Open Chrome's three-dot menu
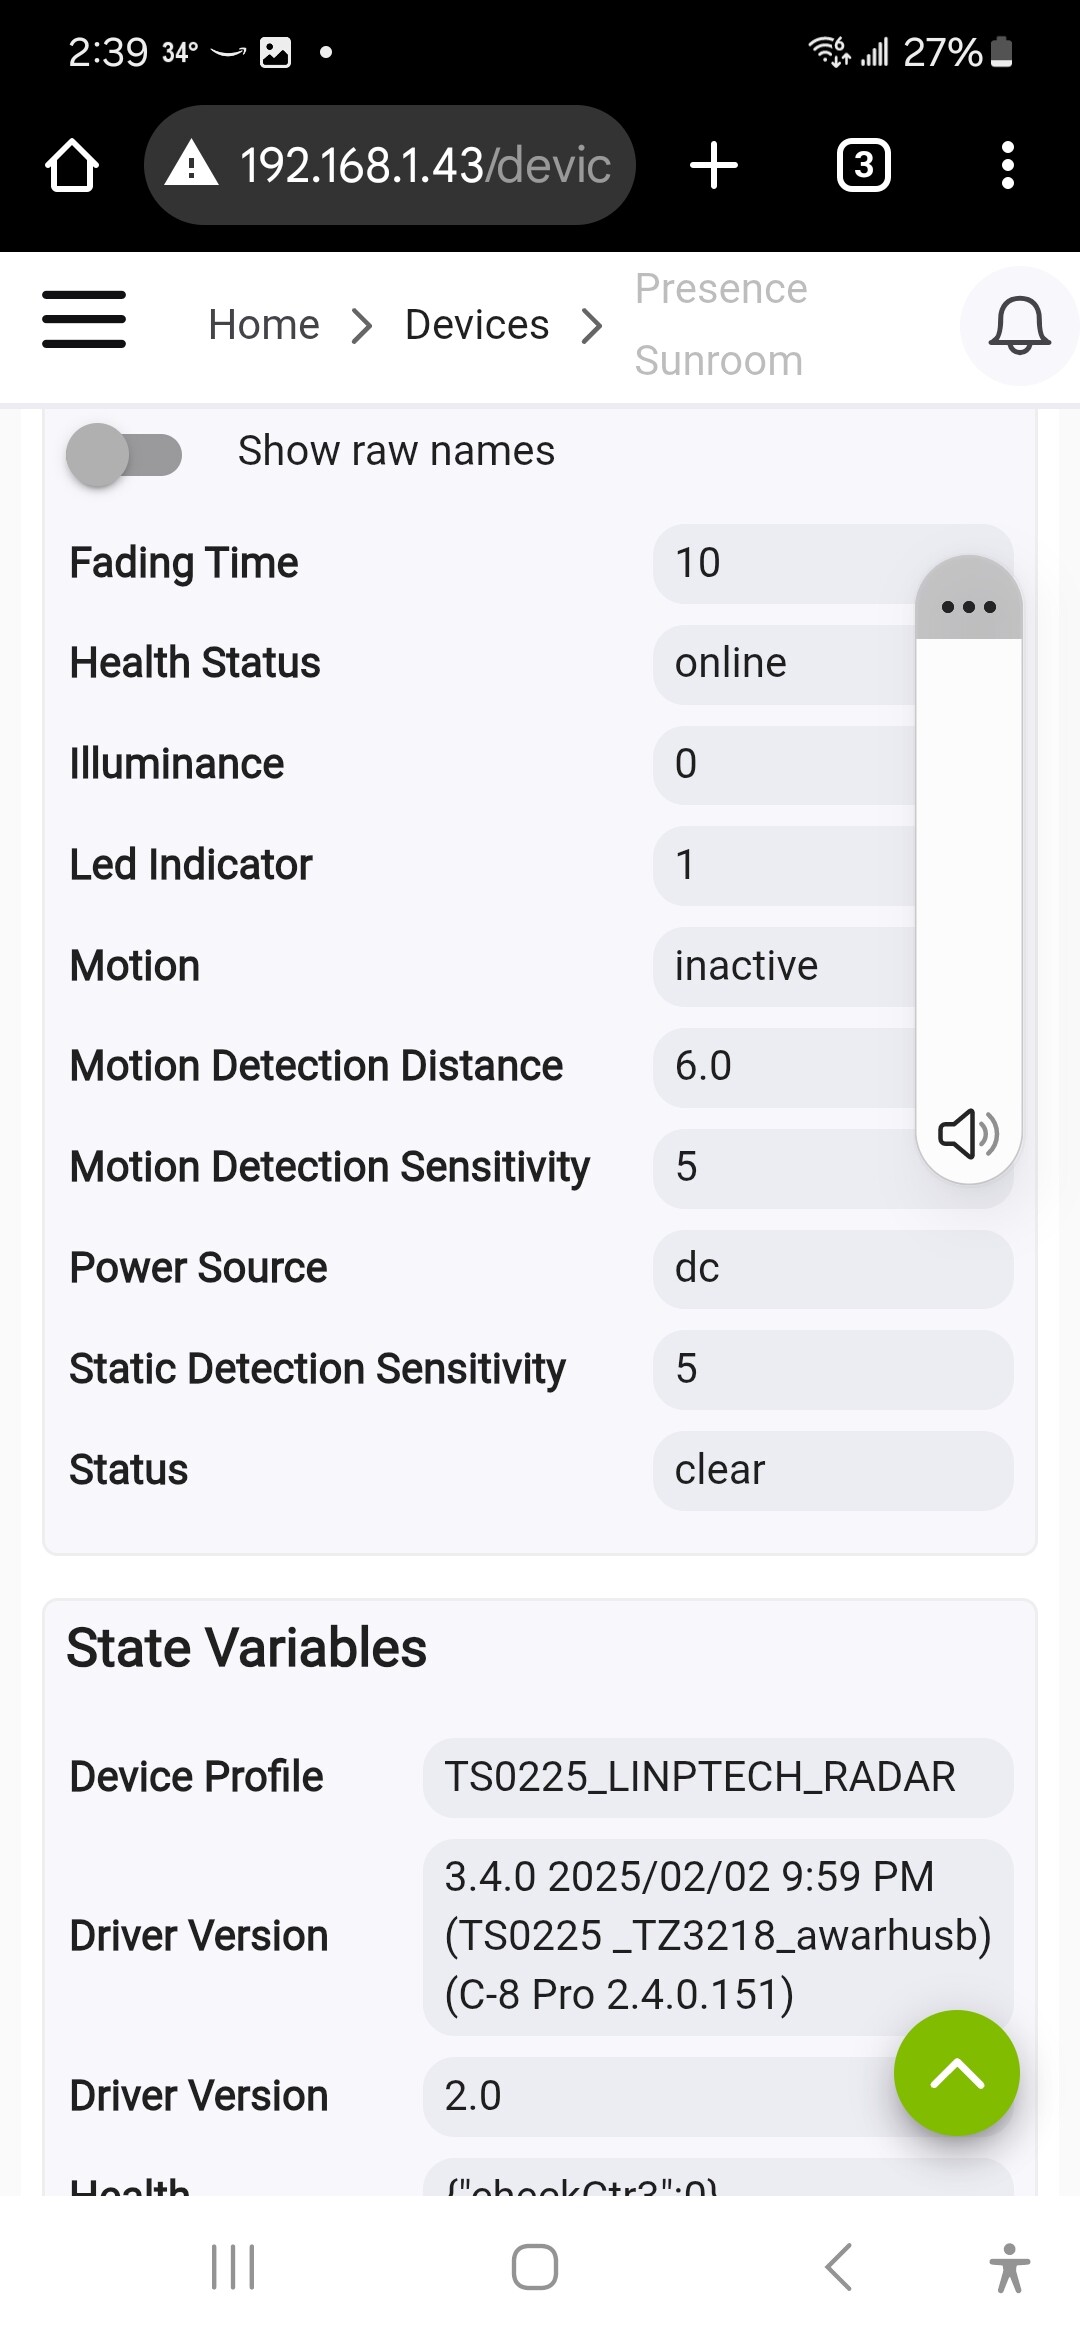Image resolution: width=1080 pixels, height=2340 pixels. (x=1007, y=165)
